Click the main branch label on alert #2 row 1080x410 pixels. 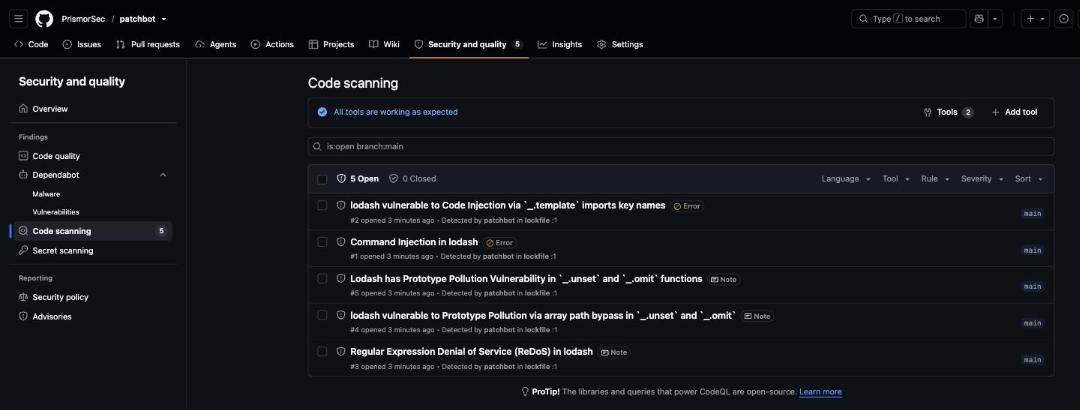coord(1032,214)
